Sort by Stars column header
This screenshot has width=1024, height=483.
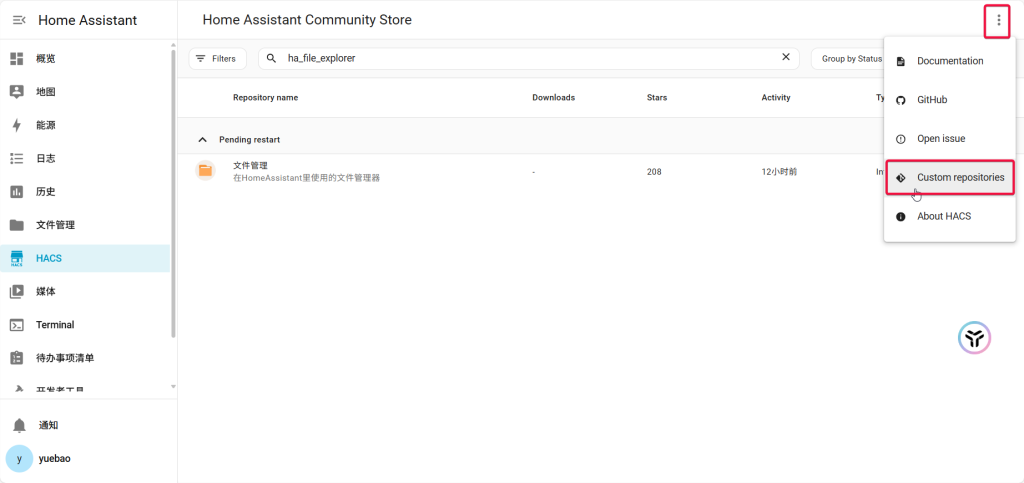pos(657,98)
